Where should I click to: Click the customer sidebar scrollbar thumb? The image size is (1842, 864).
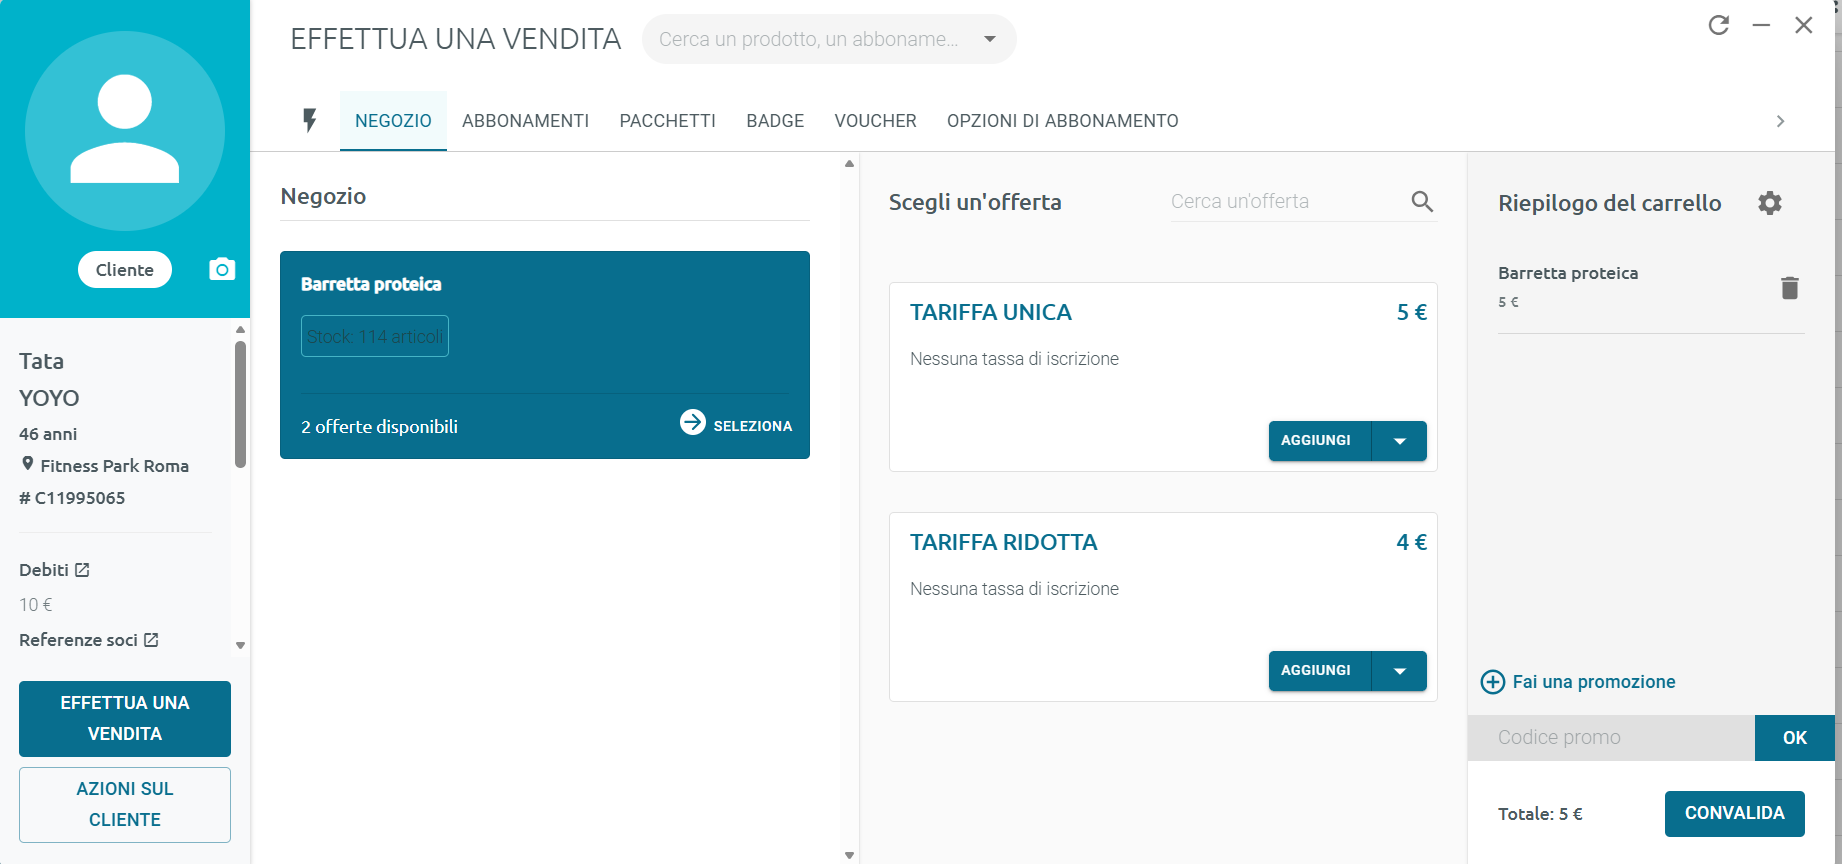[x=240, y=404]
